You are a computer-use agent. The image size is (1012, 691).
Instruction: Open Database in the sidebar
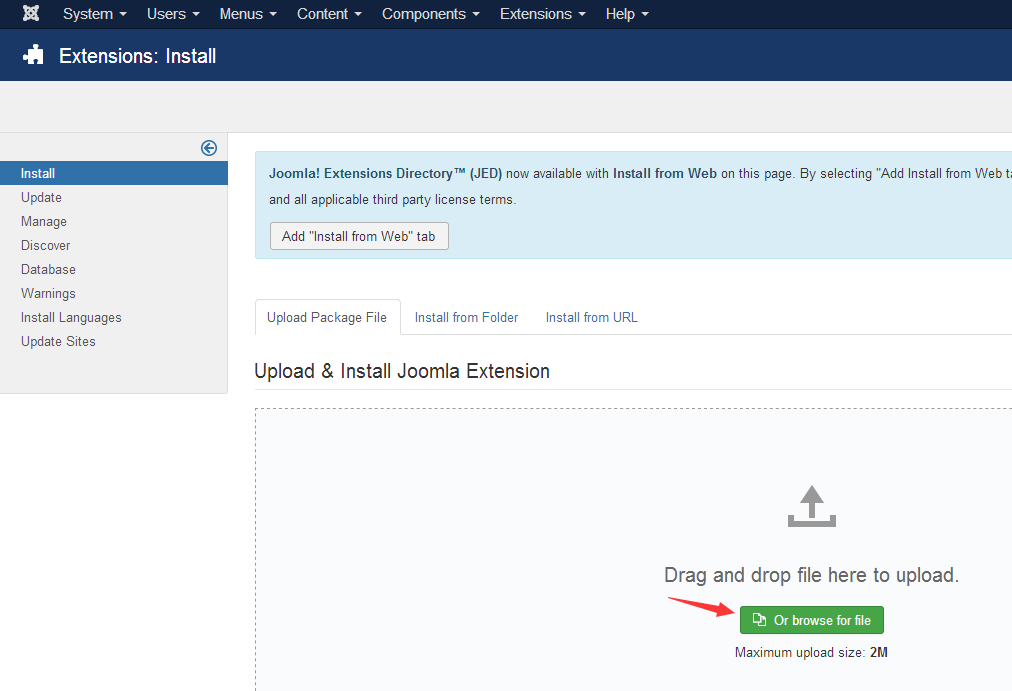(48, 269)
